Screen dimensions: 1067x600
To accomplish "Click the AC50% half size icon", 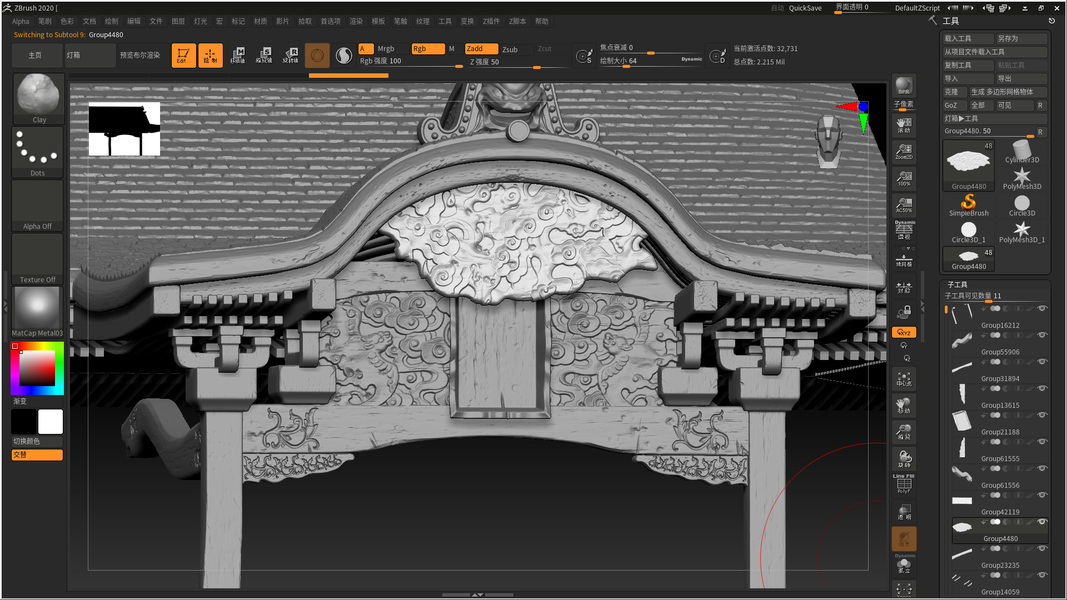I will pos(904,205).
